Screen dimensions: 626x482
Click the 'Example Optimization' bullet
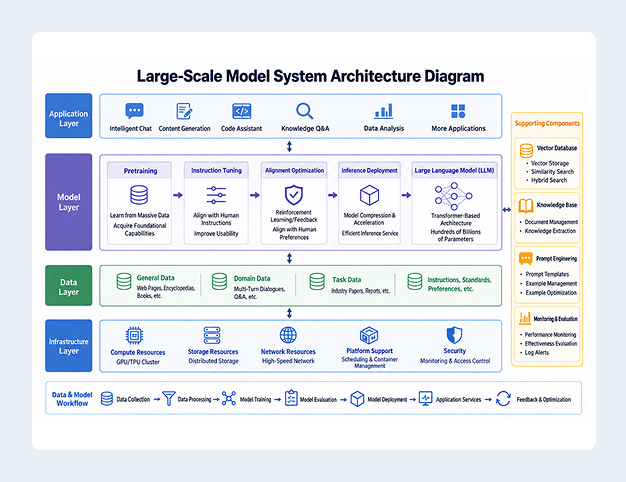pyautogui.click(x=549, y=292)
